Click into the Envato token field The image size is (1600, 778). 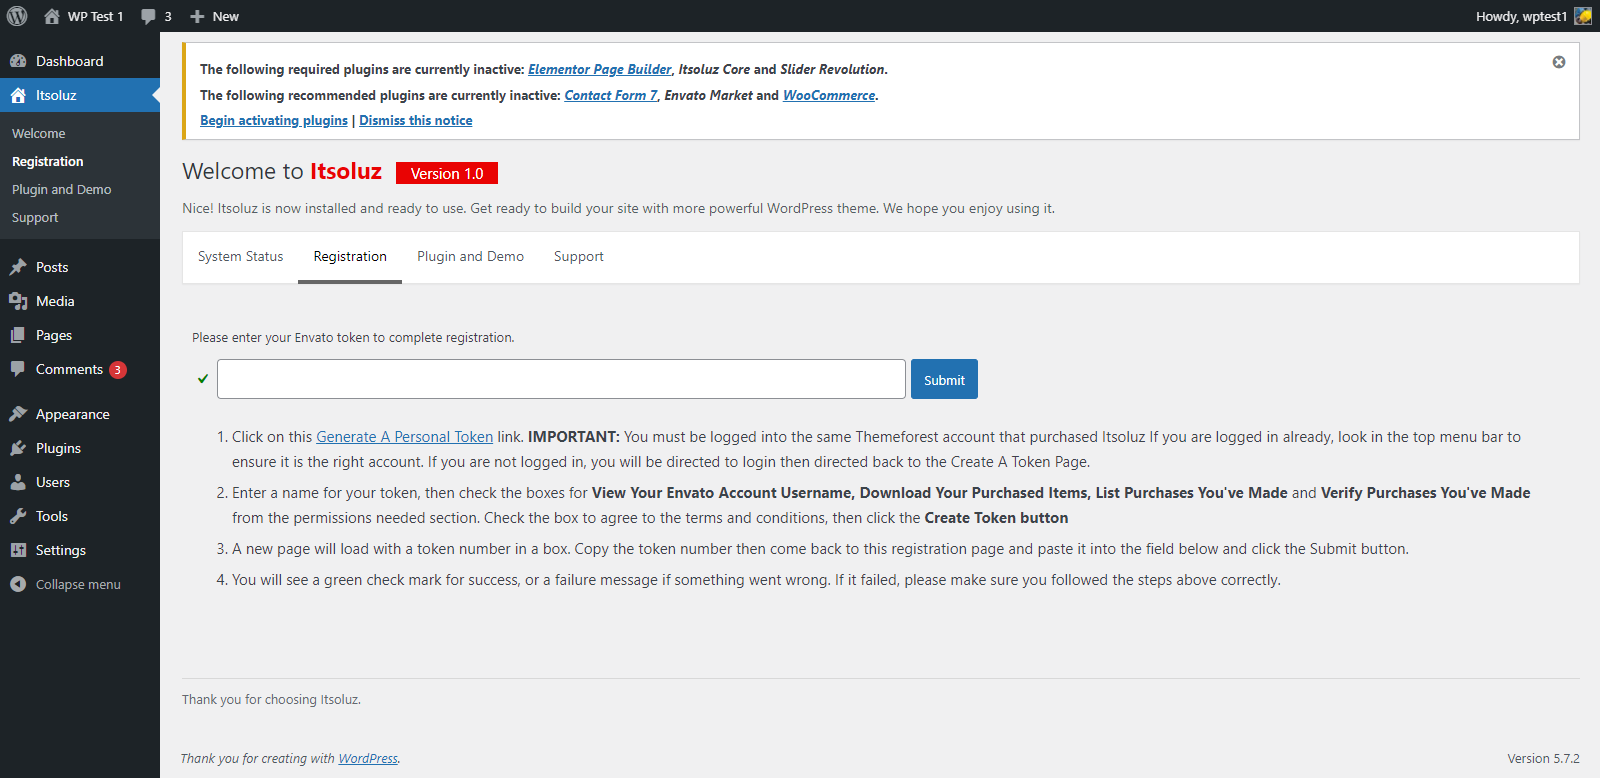click(560, 379)
